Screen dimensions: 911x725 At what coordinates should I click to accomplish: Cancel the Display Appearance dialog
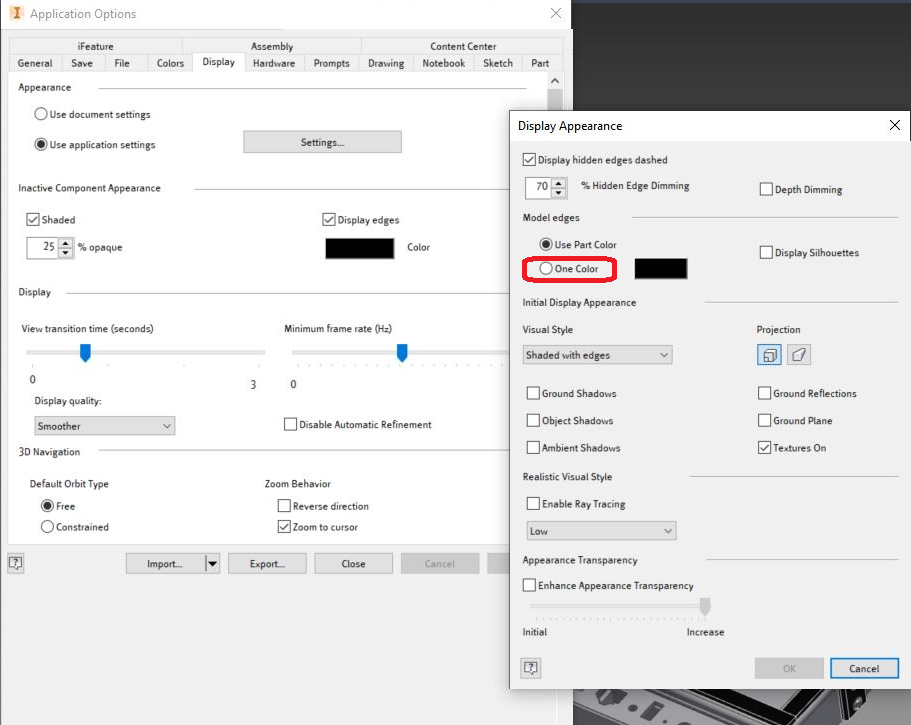pyautogui.click(x=864, y=669)
